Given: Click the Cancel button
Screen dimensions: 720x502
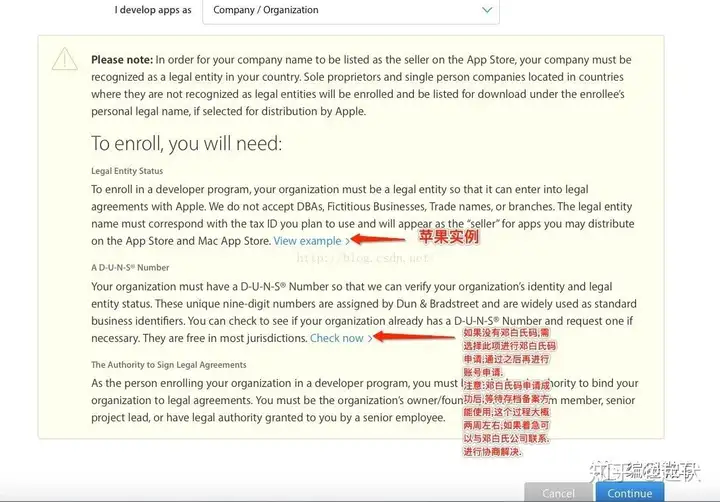Looking at the screenshot, I should pos(558,492).
